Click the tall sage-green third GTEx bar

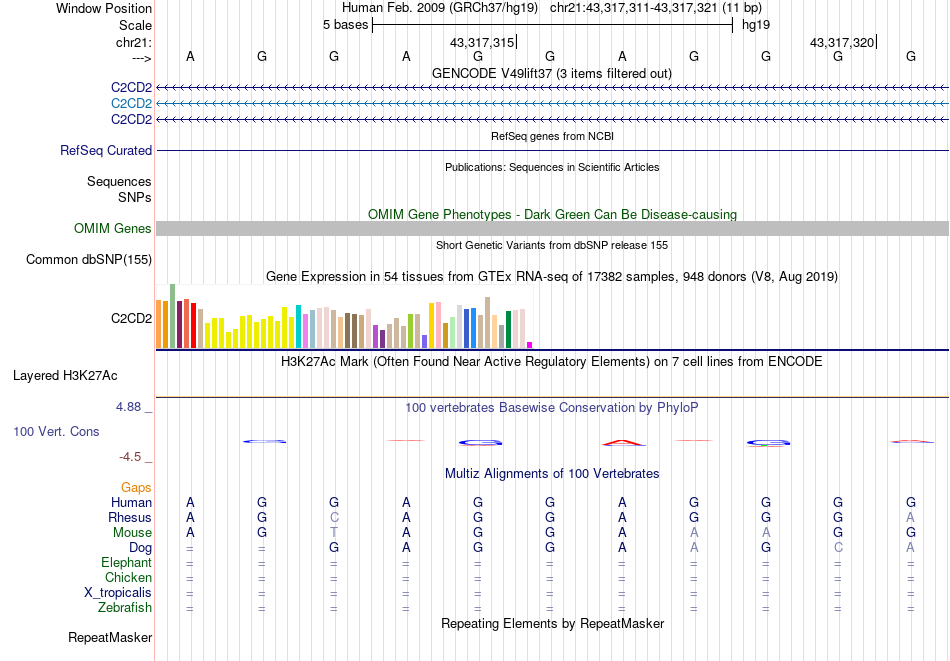[x=172, y=316]
